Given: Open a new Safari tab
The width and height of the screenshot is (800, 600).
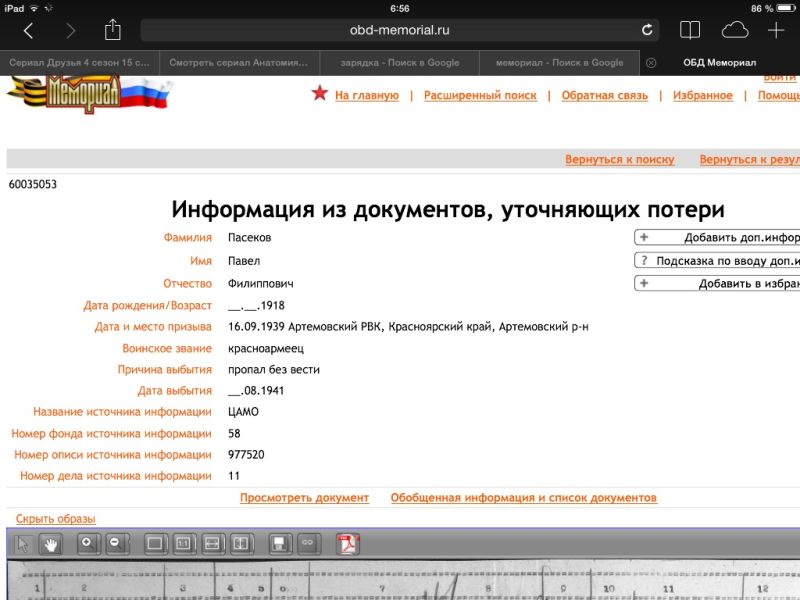Looking at the screenshot, I should (x=776, y=30).
